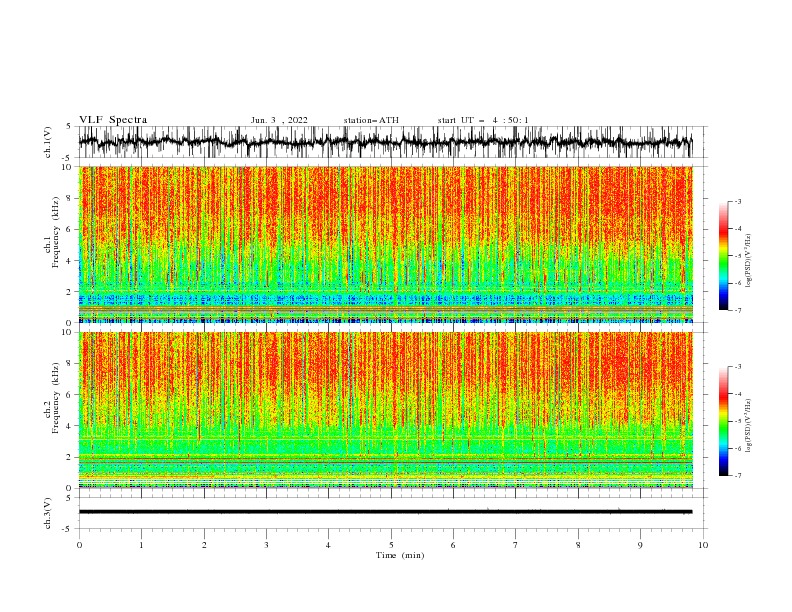
Task: Click time axis tick label "7"
Action: pyautogui.click(x=516, y=545)
